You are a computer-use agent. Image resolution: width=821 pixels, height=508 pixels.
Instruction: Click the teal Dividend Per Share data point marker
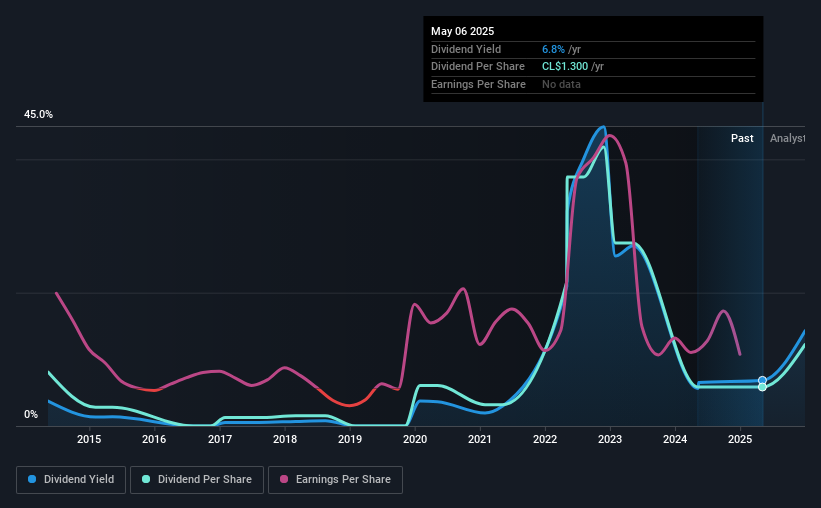click(x=762, y=387)
